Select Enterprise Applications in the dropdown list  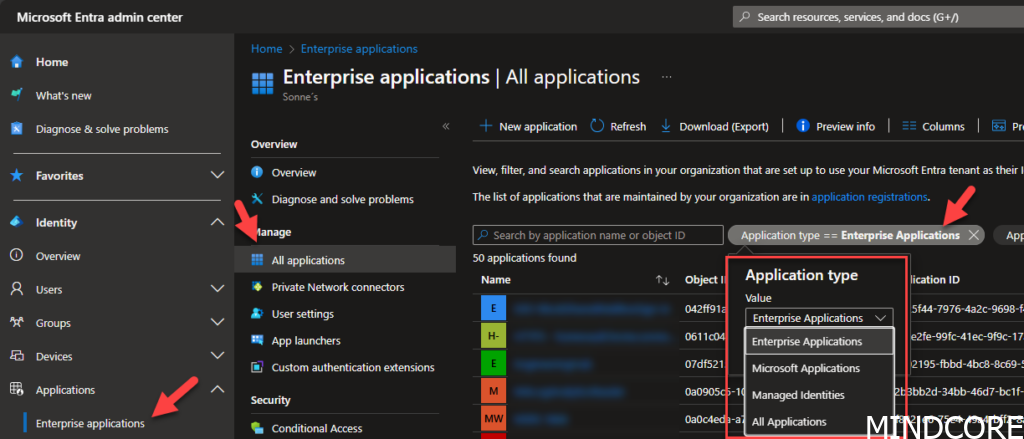pyautogui.click(x=819, y=342)
